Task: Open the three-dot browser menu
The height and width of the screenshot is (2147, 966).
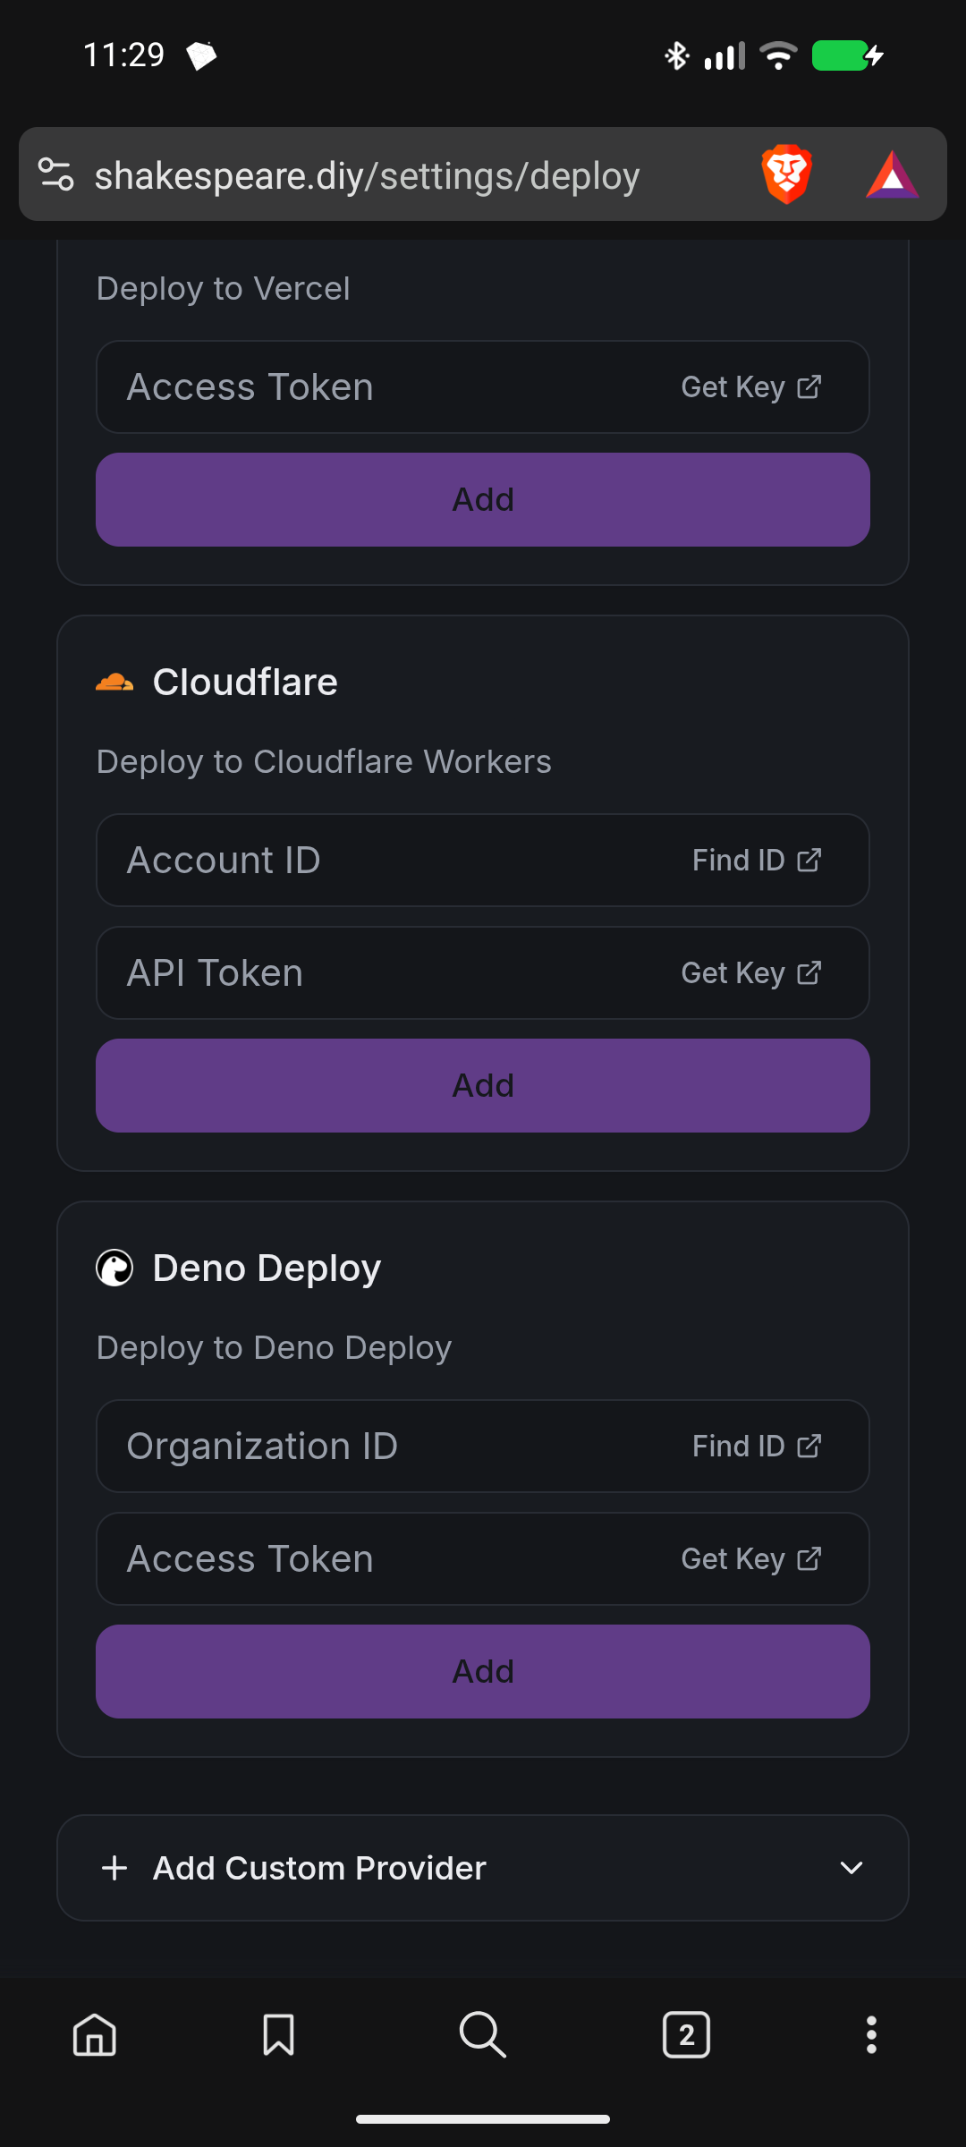Action: (x=871, y=2034)
